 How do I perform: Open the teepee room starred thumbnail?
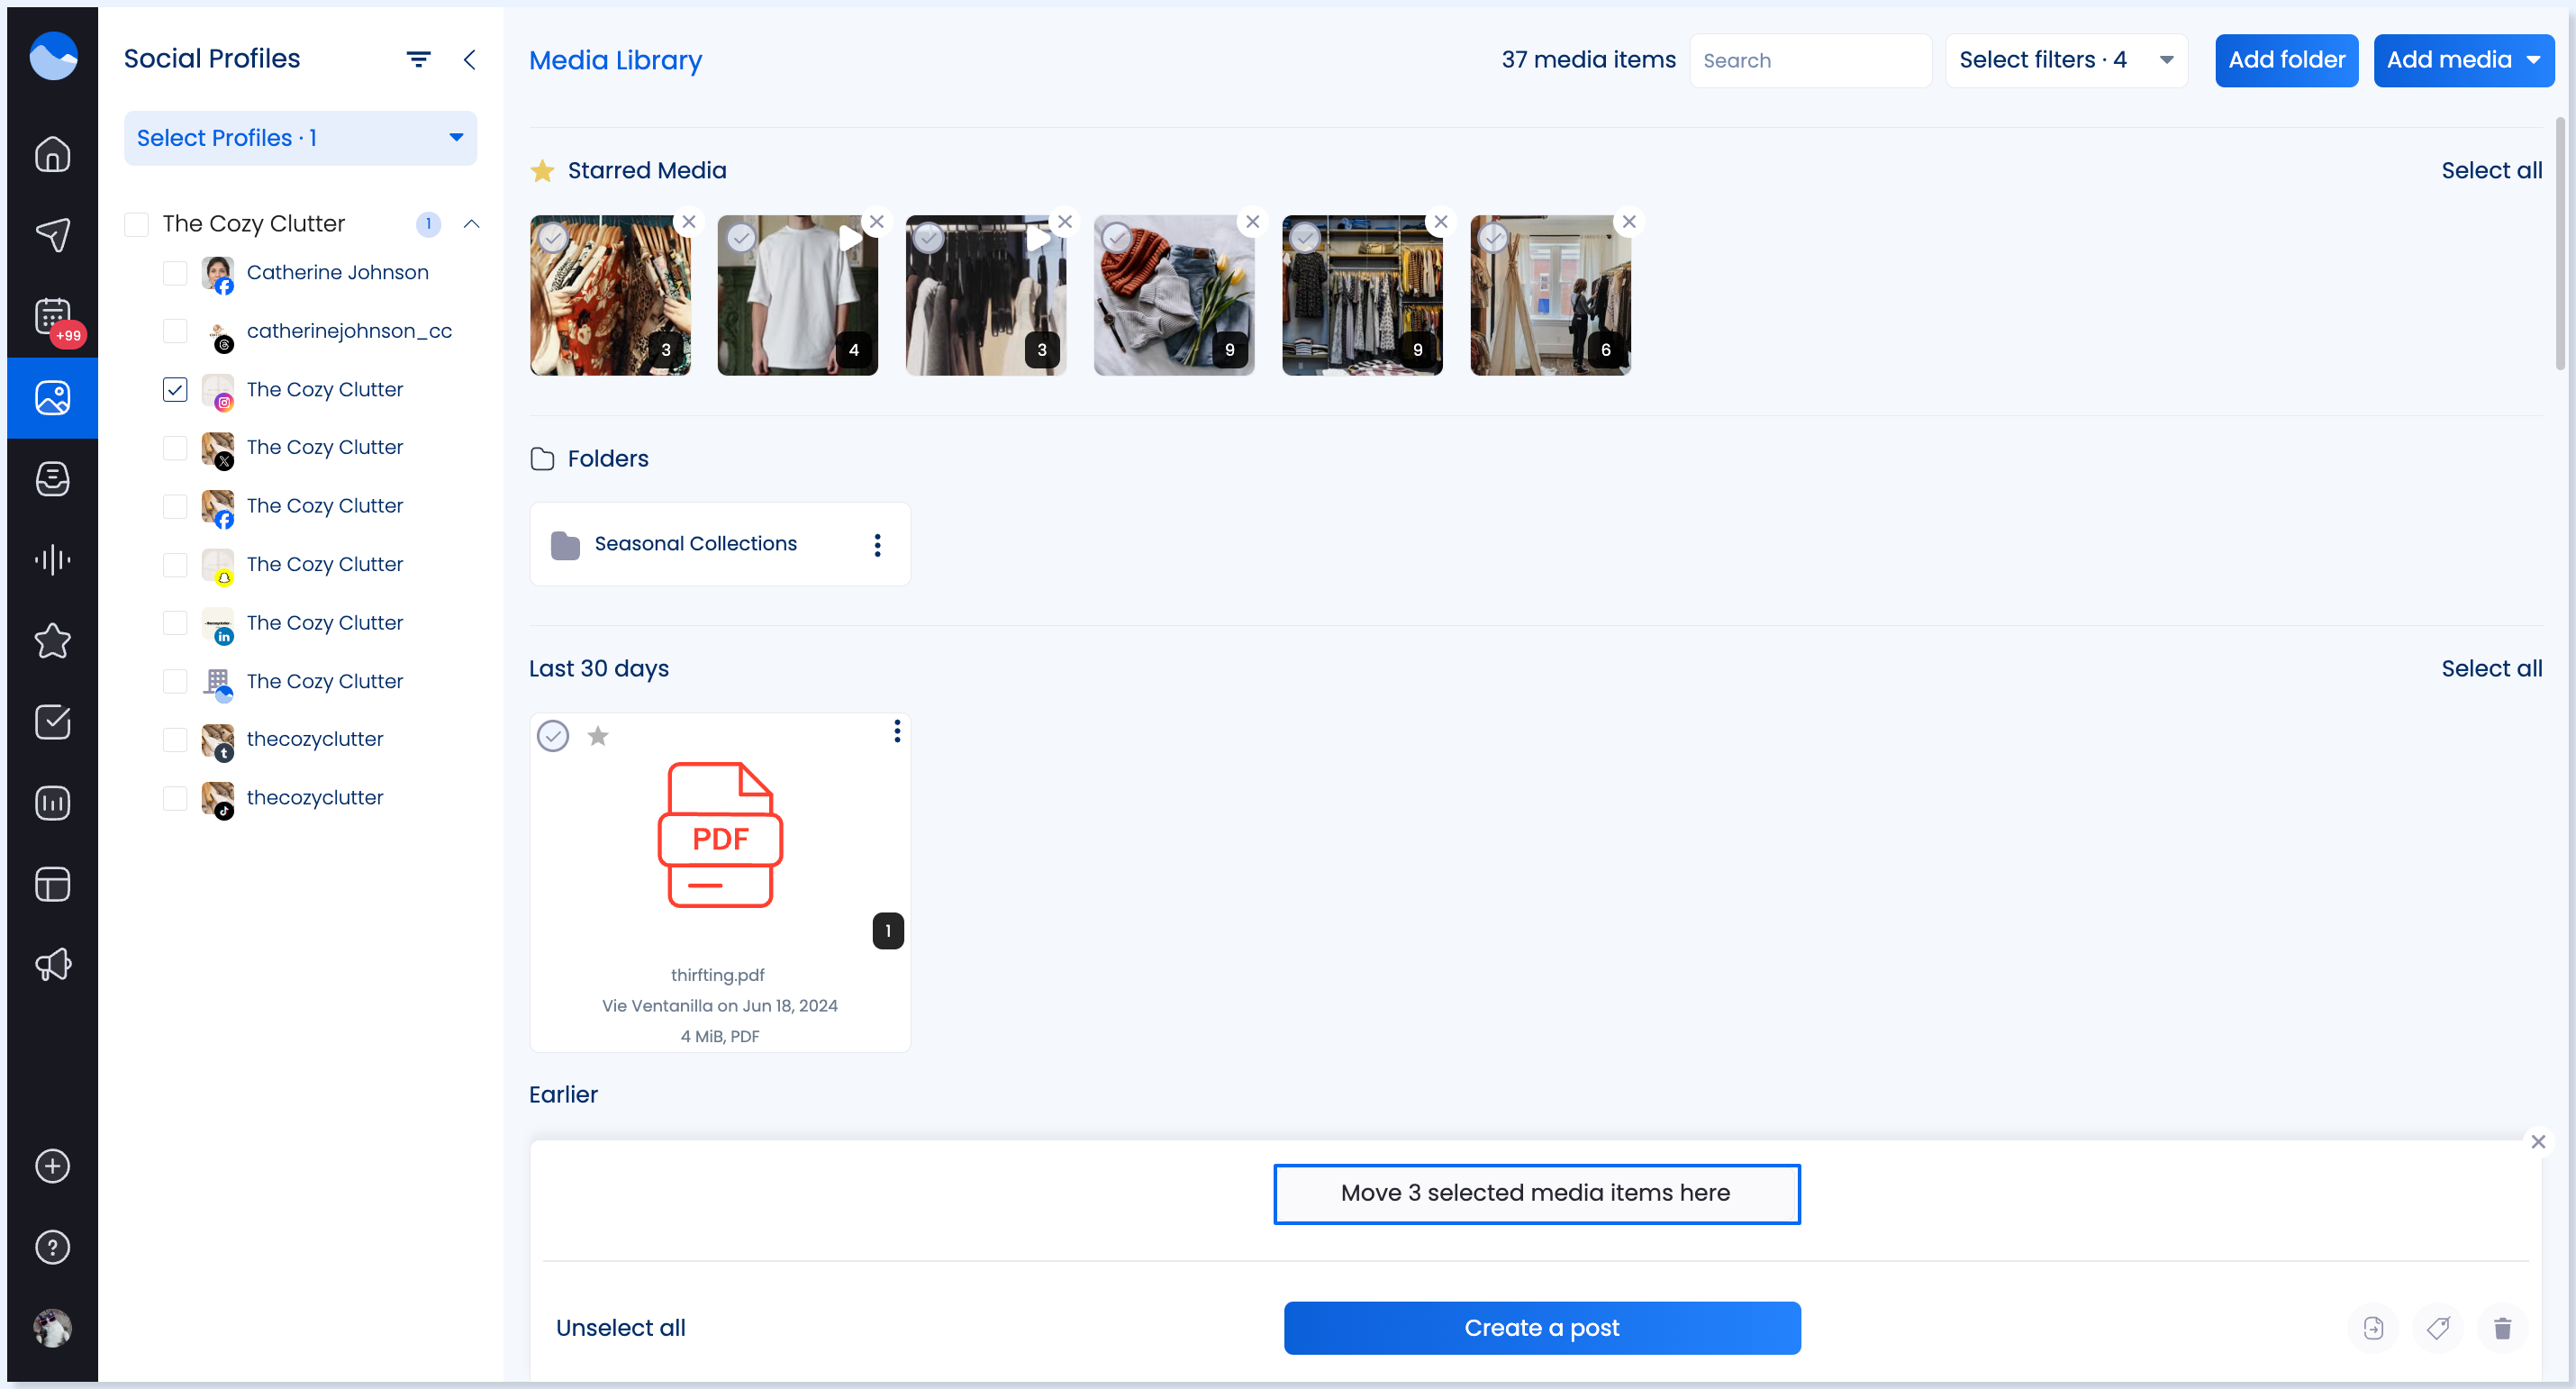tap(1550, 295)
